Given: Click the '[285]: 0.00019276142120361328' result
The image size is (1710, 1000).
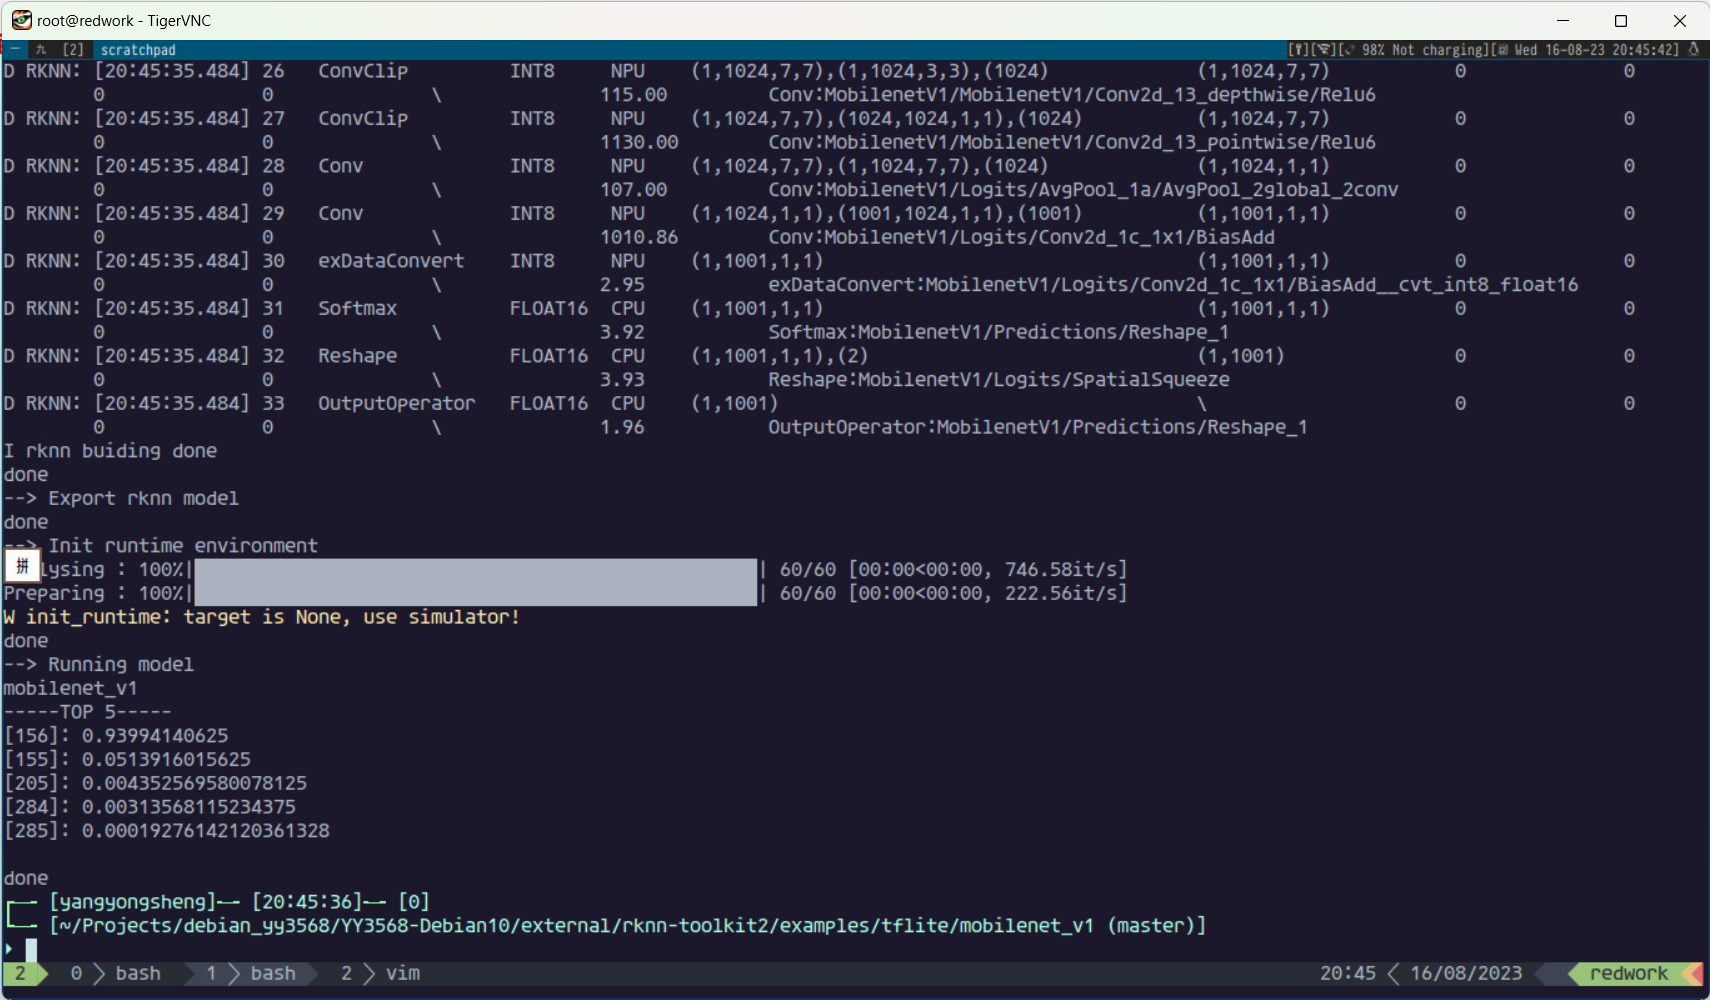Looking at the screenshot, I should click(x=166, y=831).
